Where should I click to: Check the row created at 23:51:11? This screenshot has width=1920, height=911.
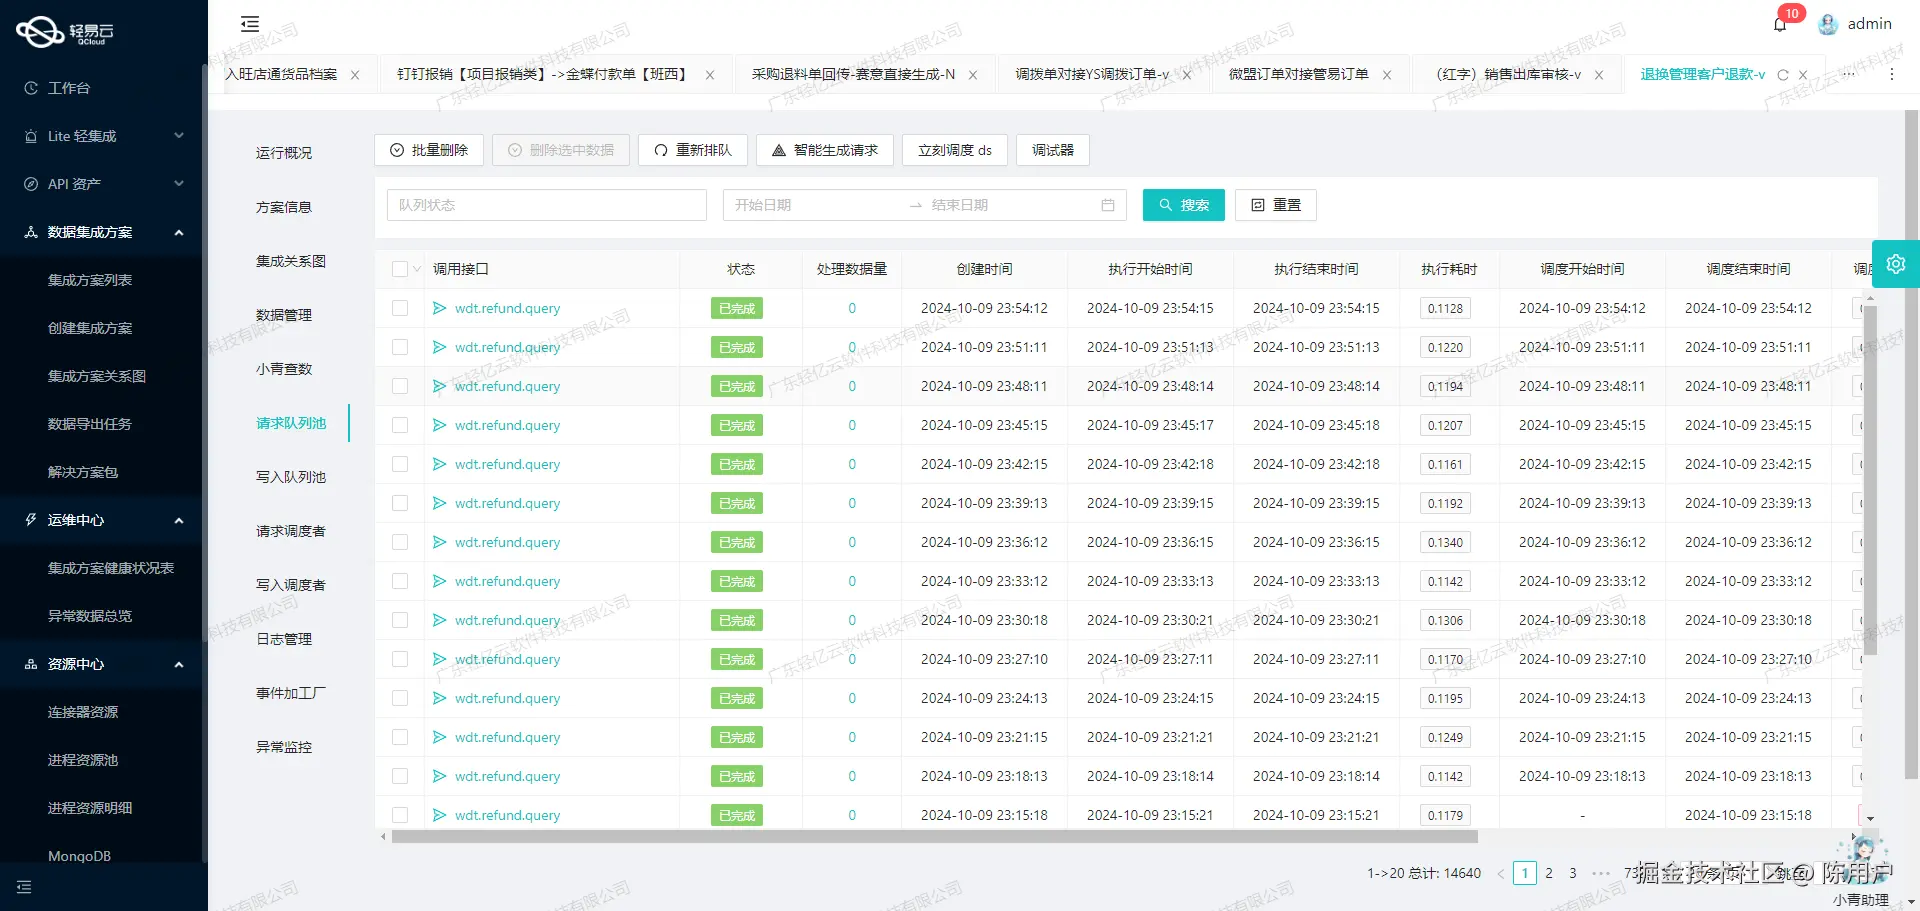[x=400, y=347]
